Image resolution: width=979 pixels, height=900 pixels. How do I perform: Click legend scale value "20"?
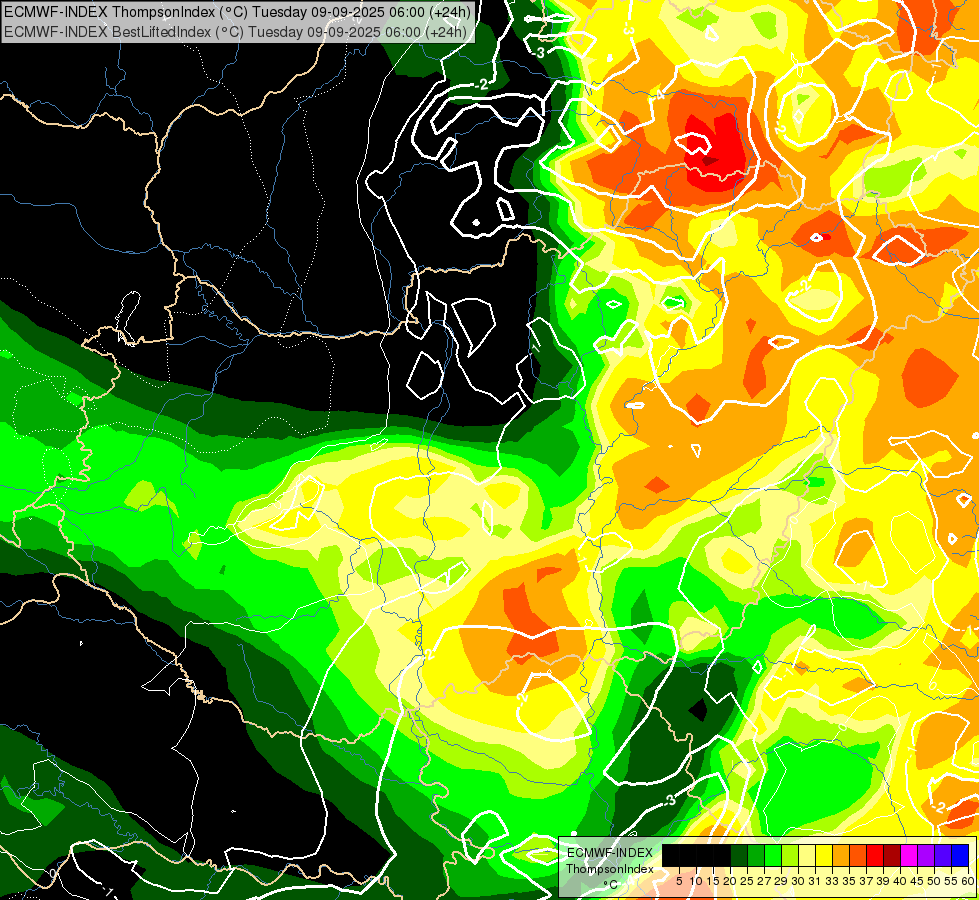click(731, 881)
